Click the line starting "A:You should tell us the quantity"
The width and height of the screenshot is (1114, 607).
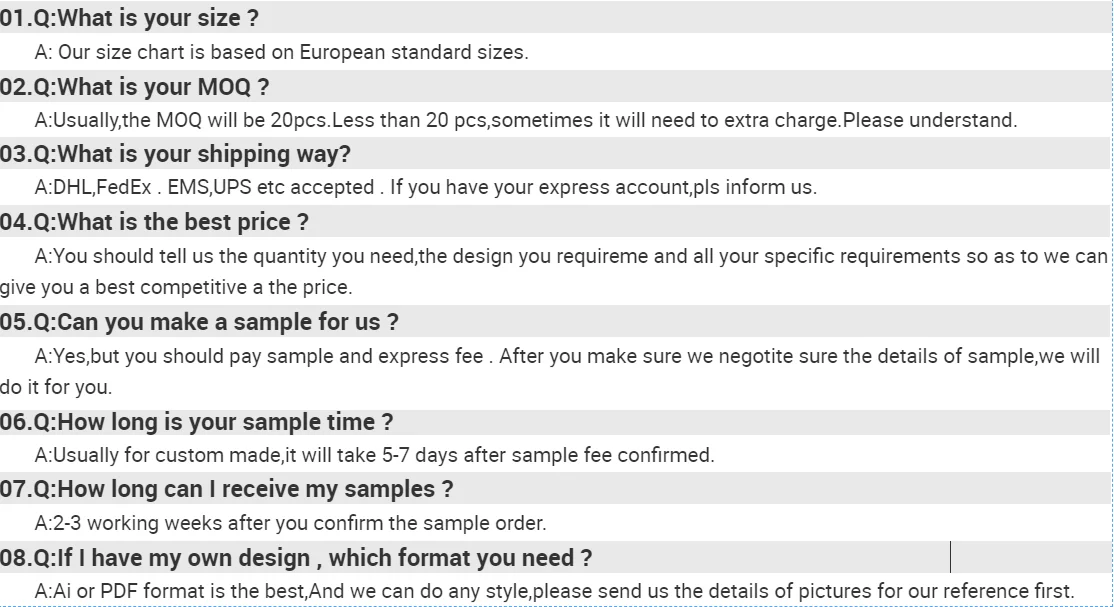coord(570,256)
